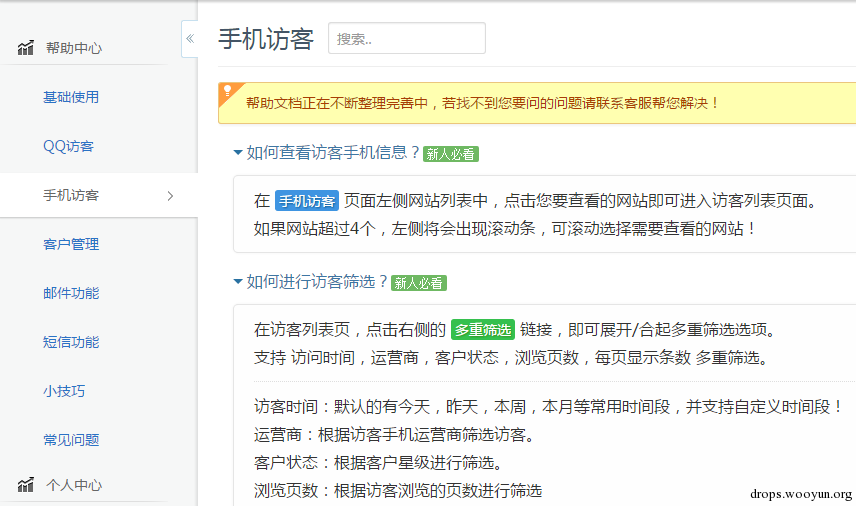This screenshot has width=856, height=506.
Task: Open the 基础使用 menu item
Action: [x=71, y=98]
